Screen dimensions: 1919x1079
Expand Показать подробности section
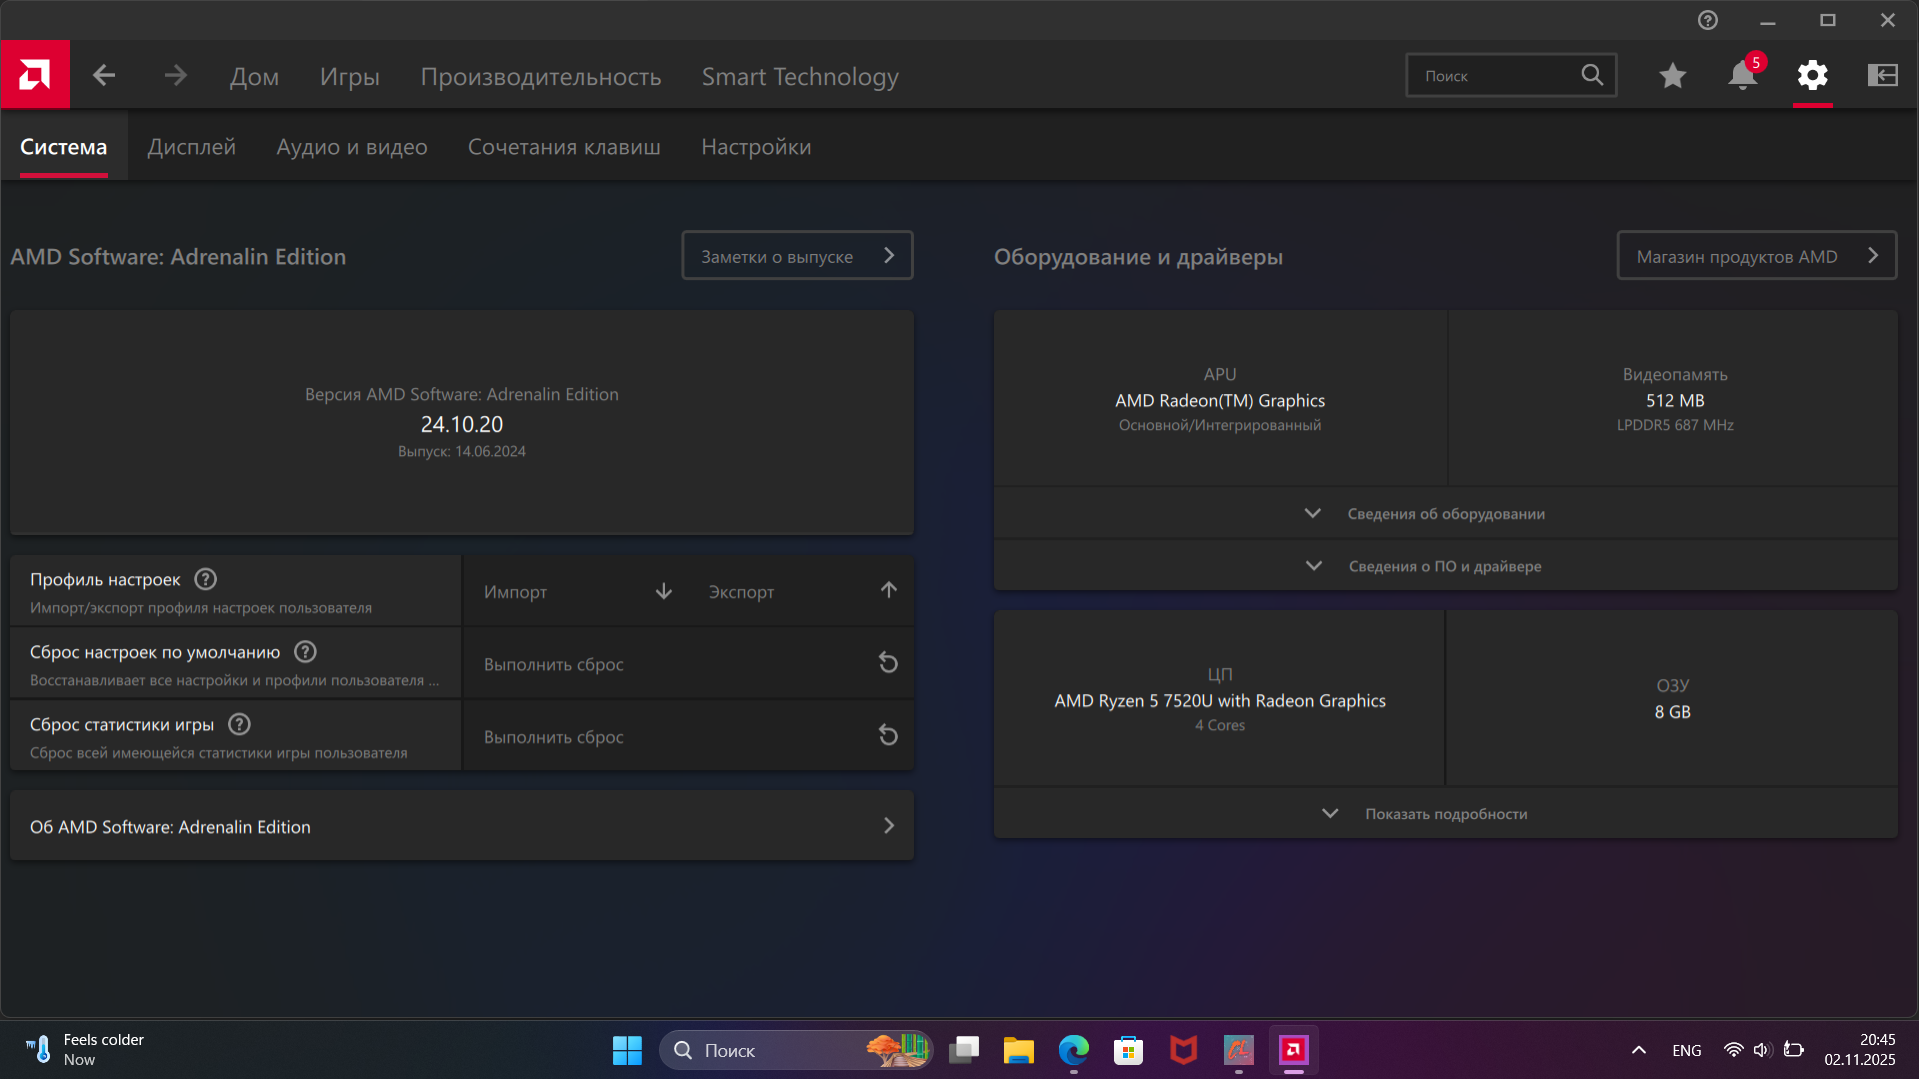pyautogui.click(x=1445, y=814)
